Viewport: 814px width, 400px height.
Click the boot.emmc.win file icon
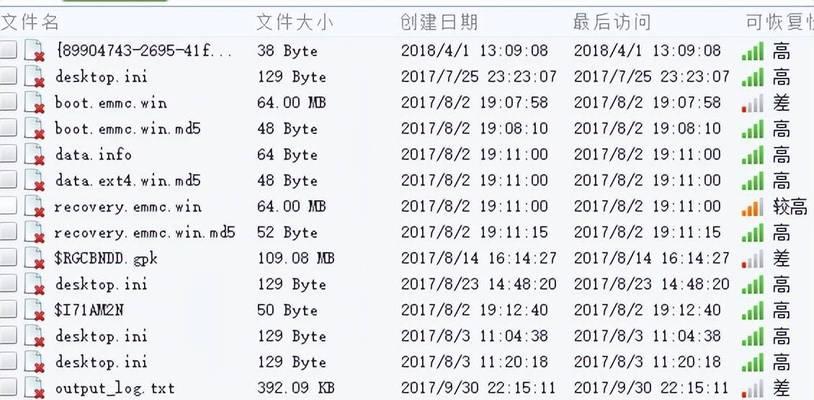[x=34, y=102]
